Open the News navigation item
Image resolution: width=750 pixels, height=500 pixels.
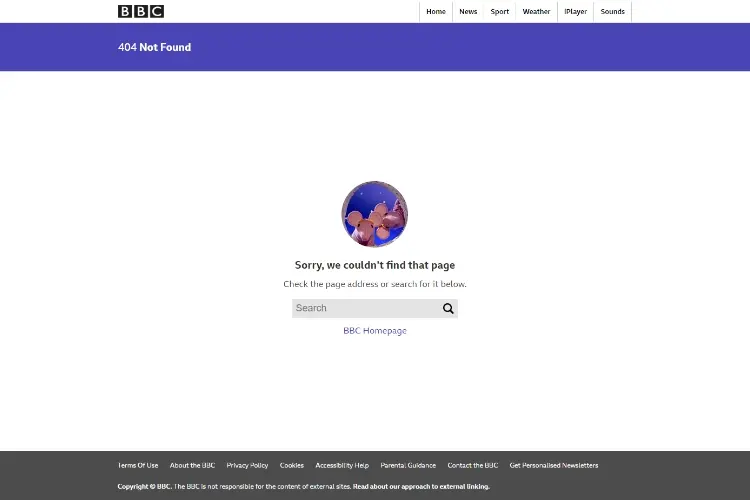click(x=468, y=11)
